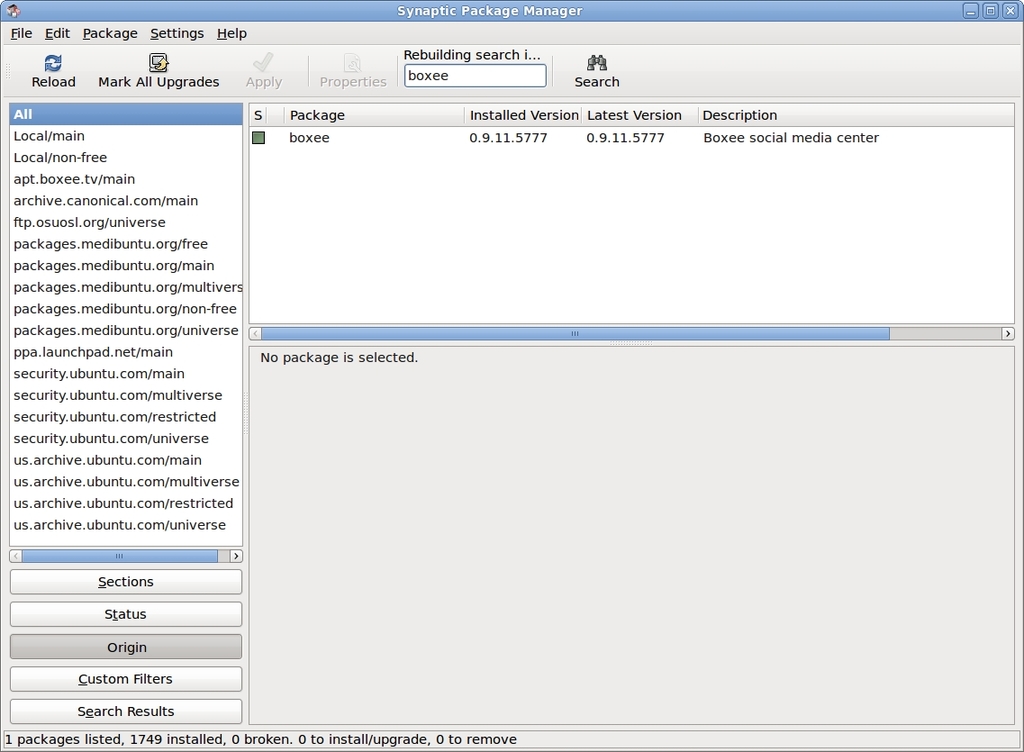The width and height of the screenshot is (1024, 752).
Task: Click the Reload toolbar icon
Action: [x=53, y=63]
